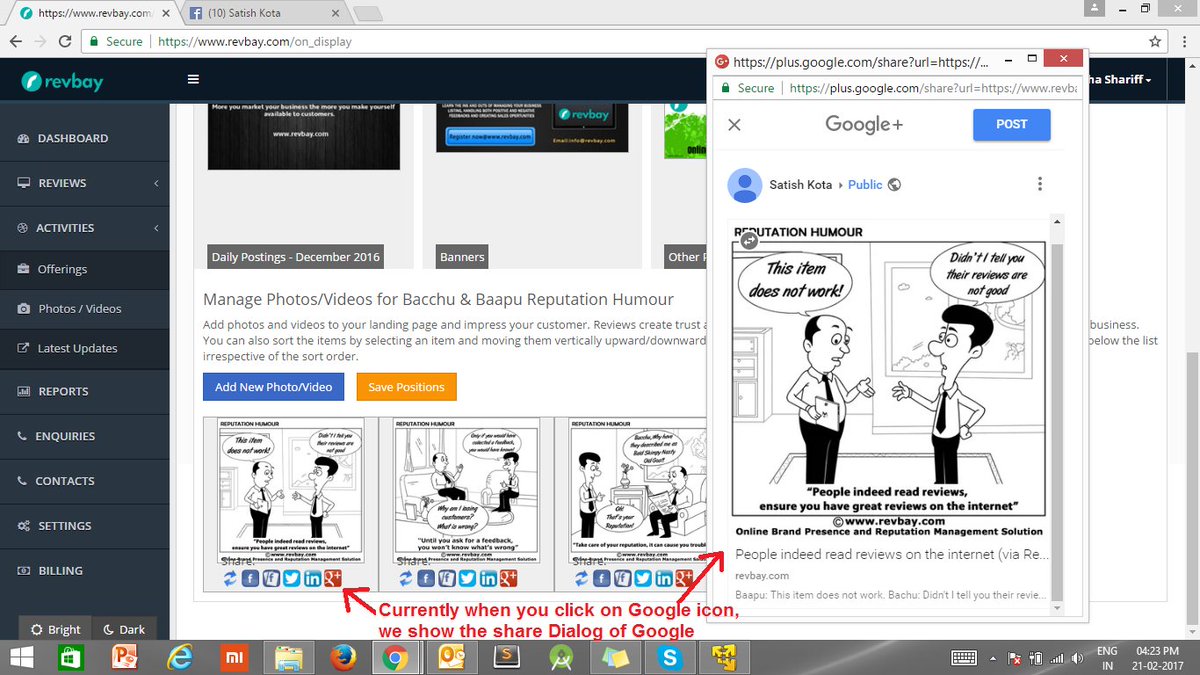The image size is (1200, 675).
Task: Share 'Why am I losing customers' cartoon on Google+
Action: 509,578
